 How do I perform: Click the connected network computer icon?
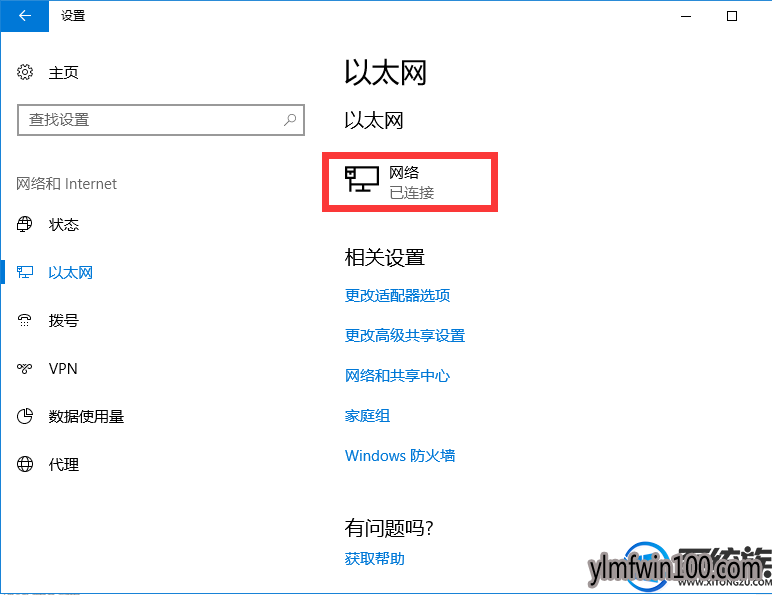coord(362,179)
